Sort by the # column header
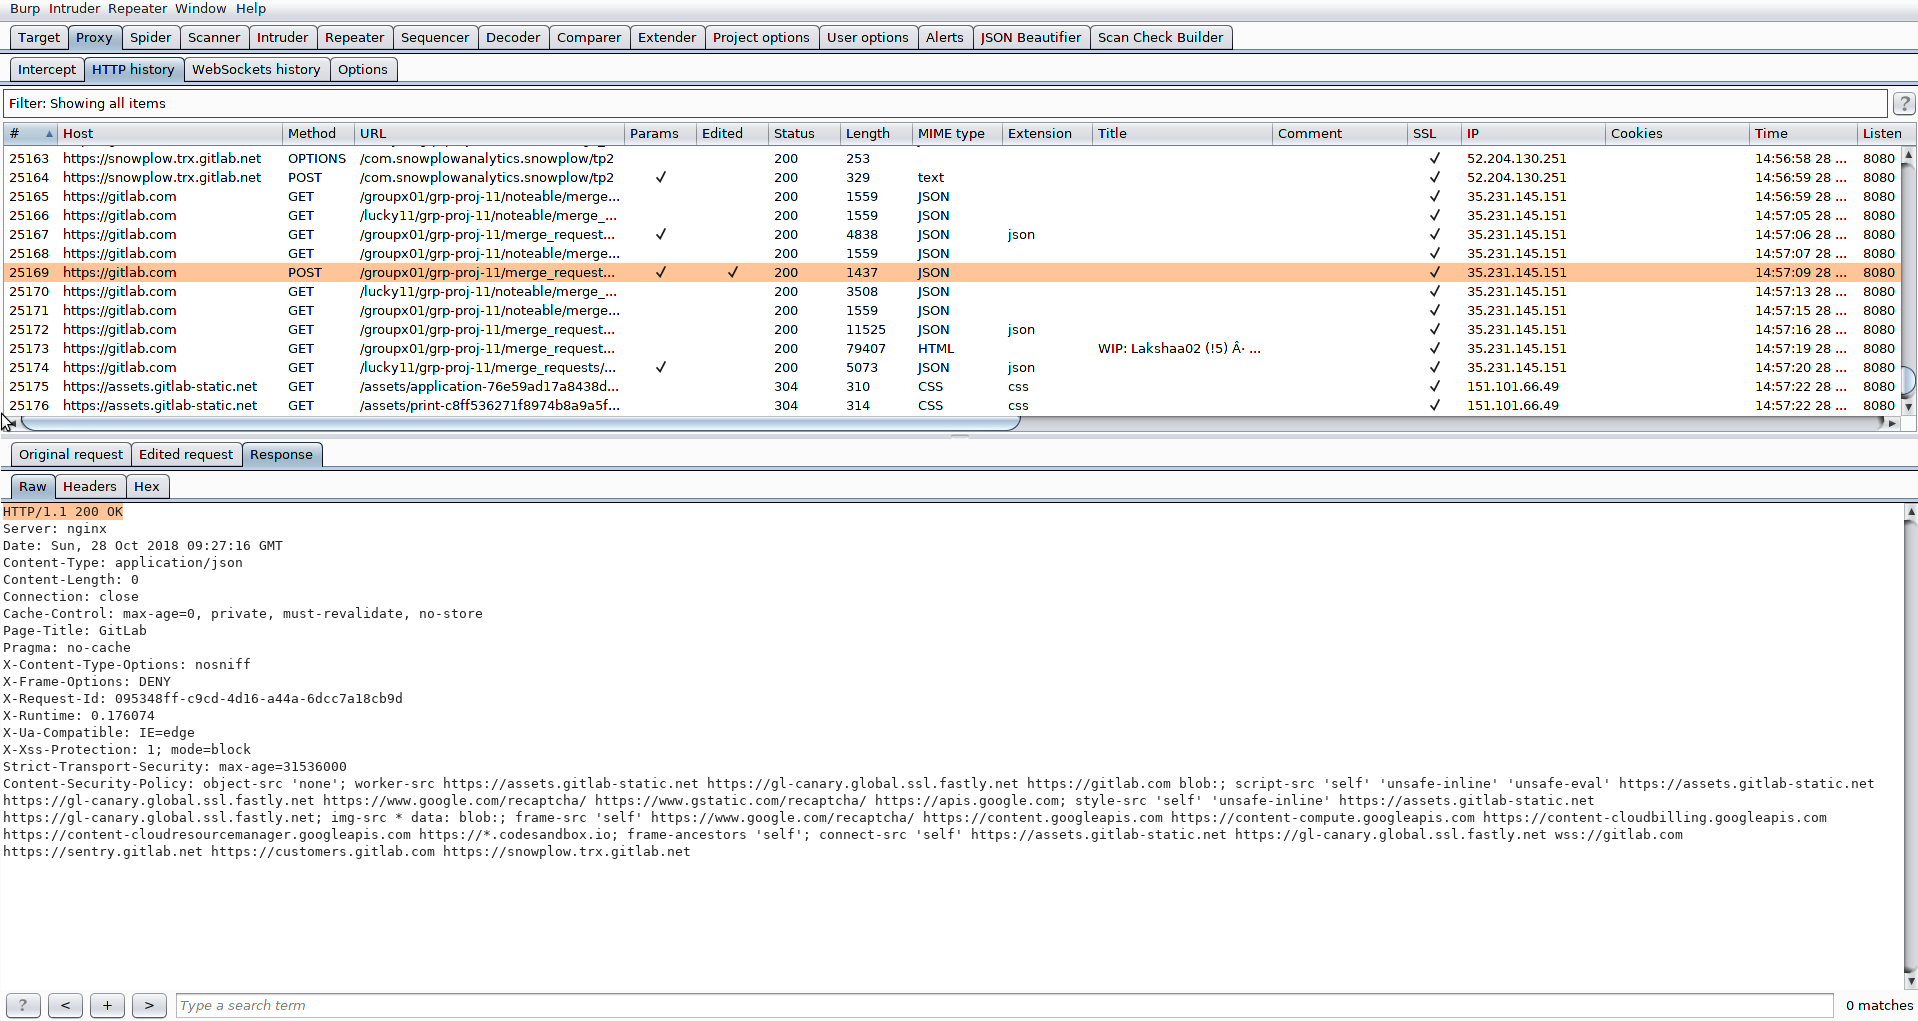 (30, 134)
